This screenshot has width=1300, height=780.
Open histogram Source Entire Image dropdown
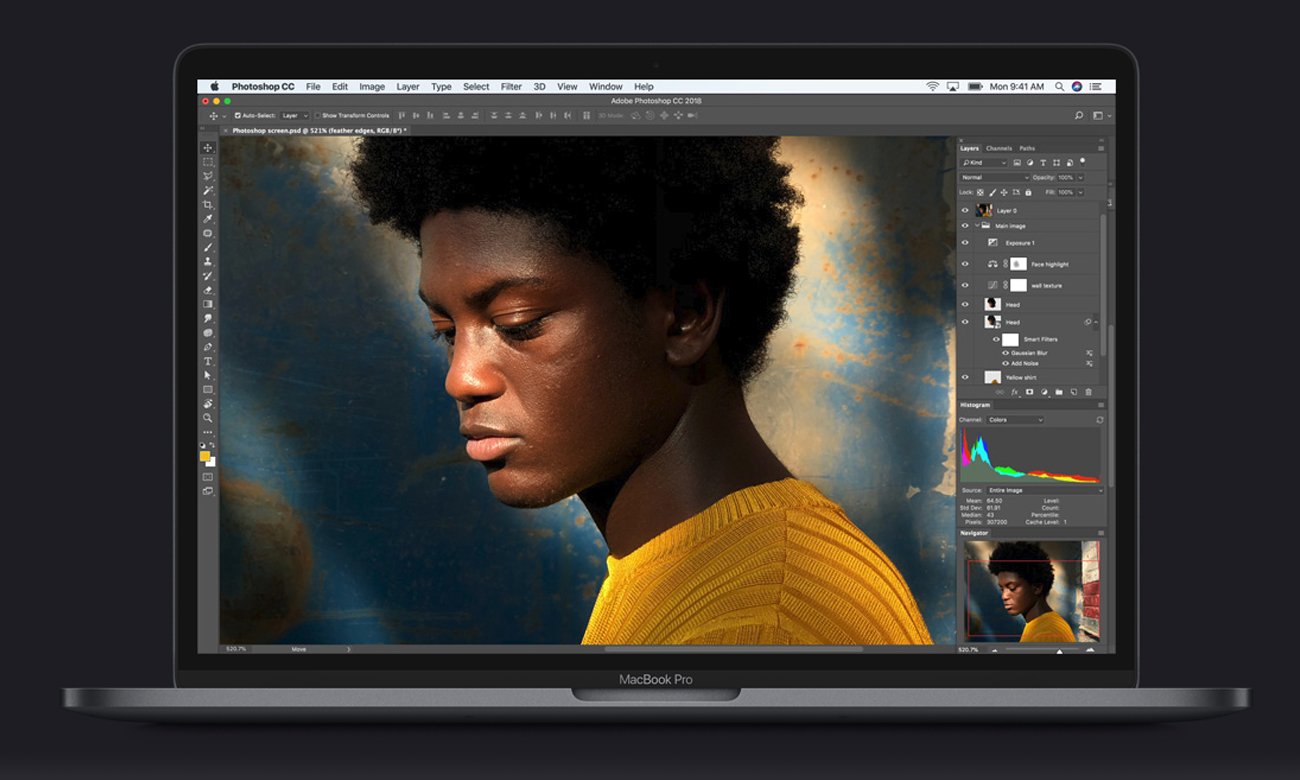[x=1045, y=490]
